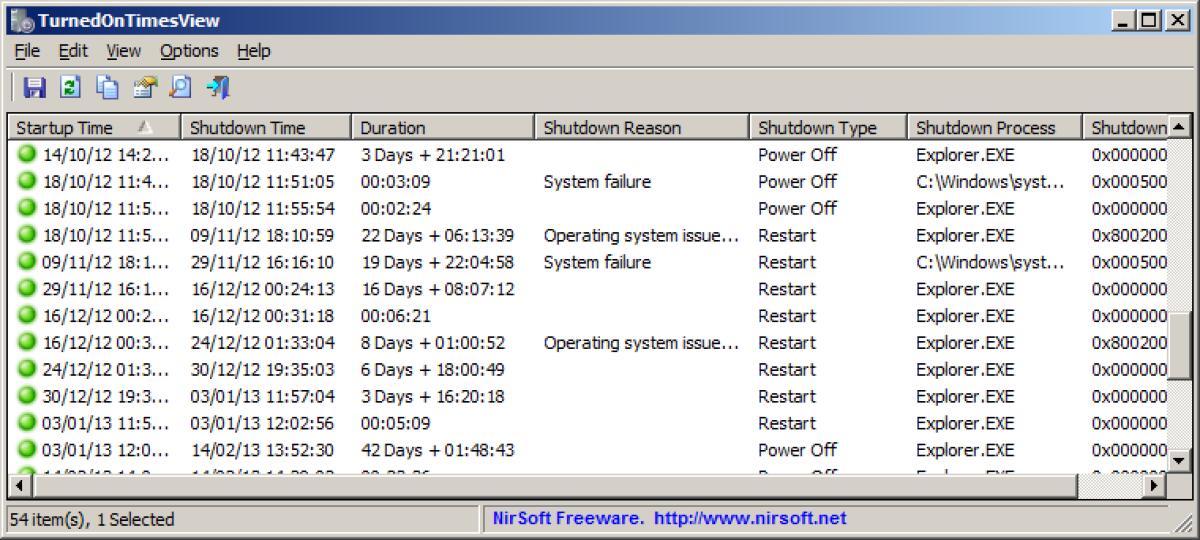Click Power Off in the 42 Days row

coord(797,450)
